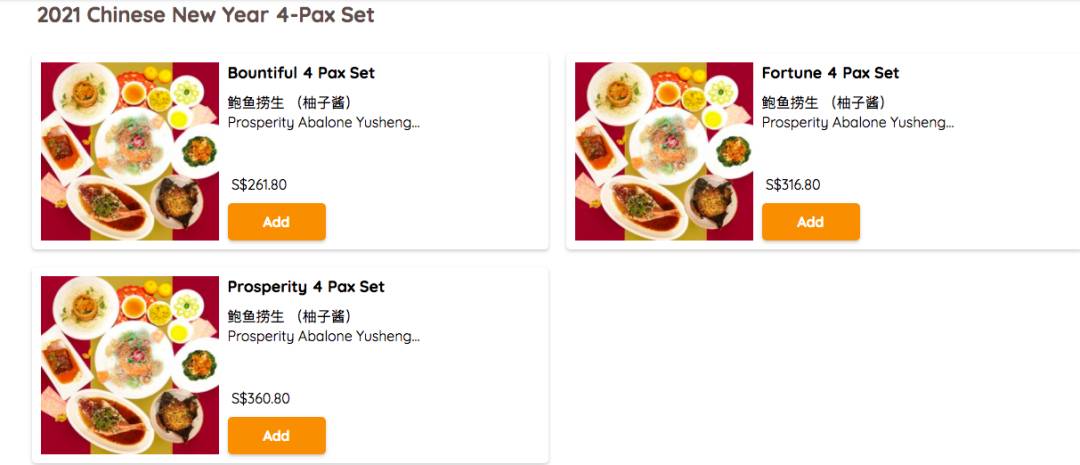Click the Bountiful 4 Pax Set title

(301, 73)
